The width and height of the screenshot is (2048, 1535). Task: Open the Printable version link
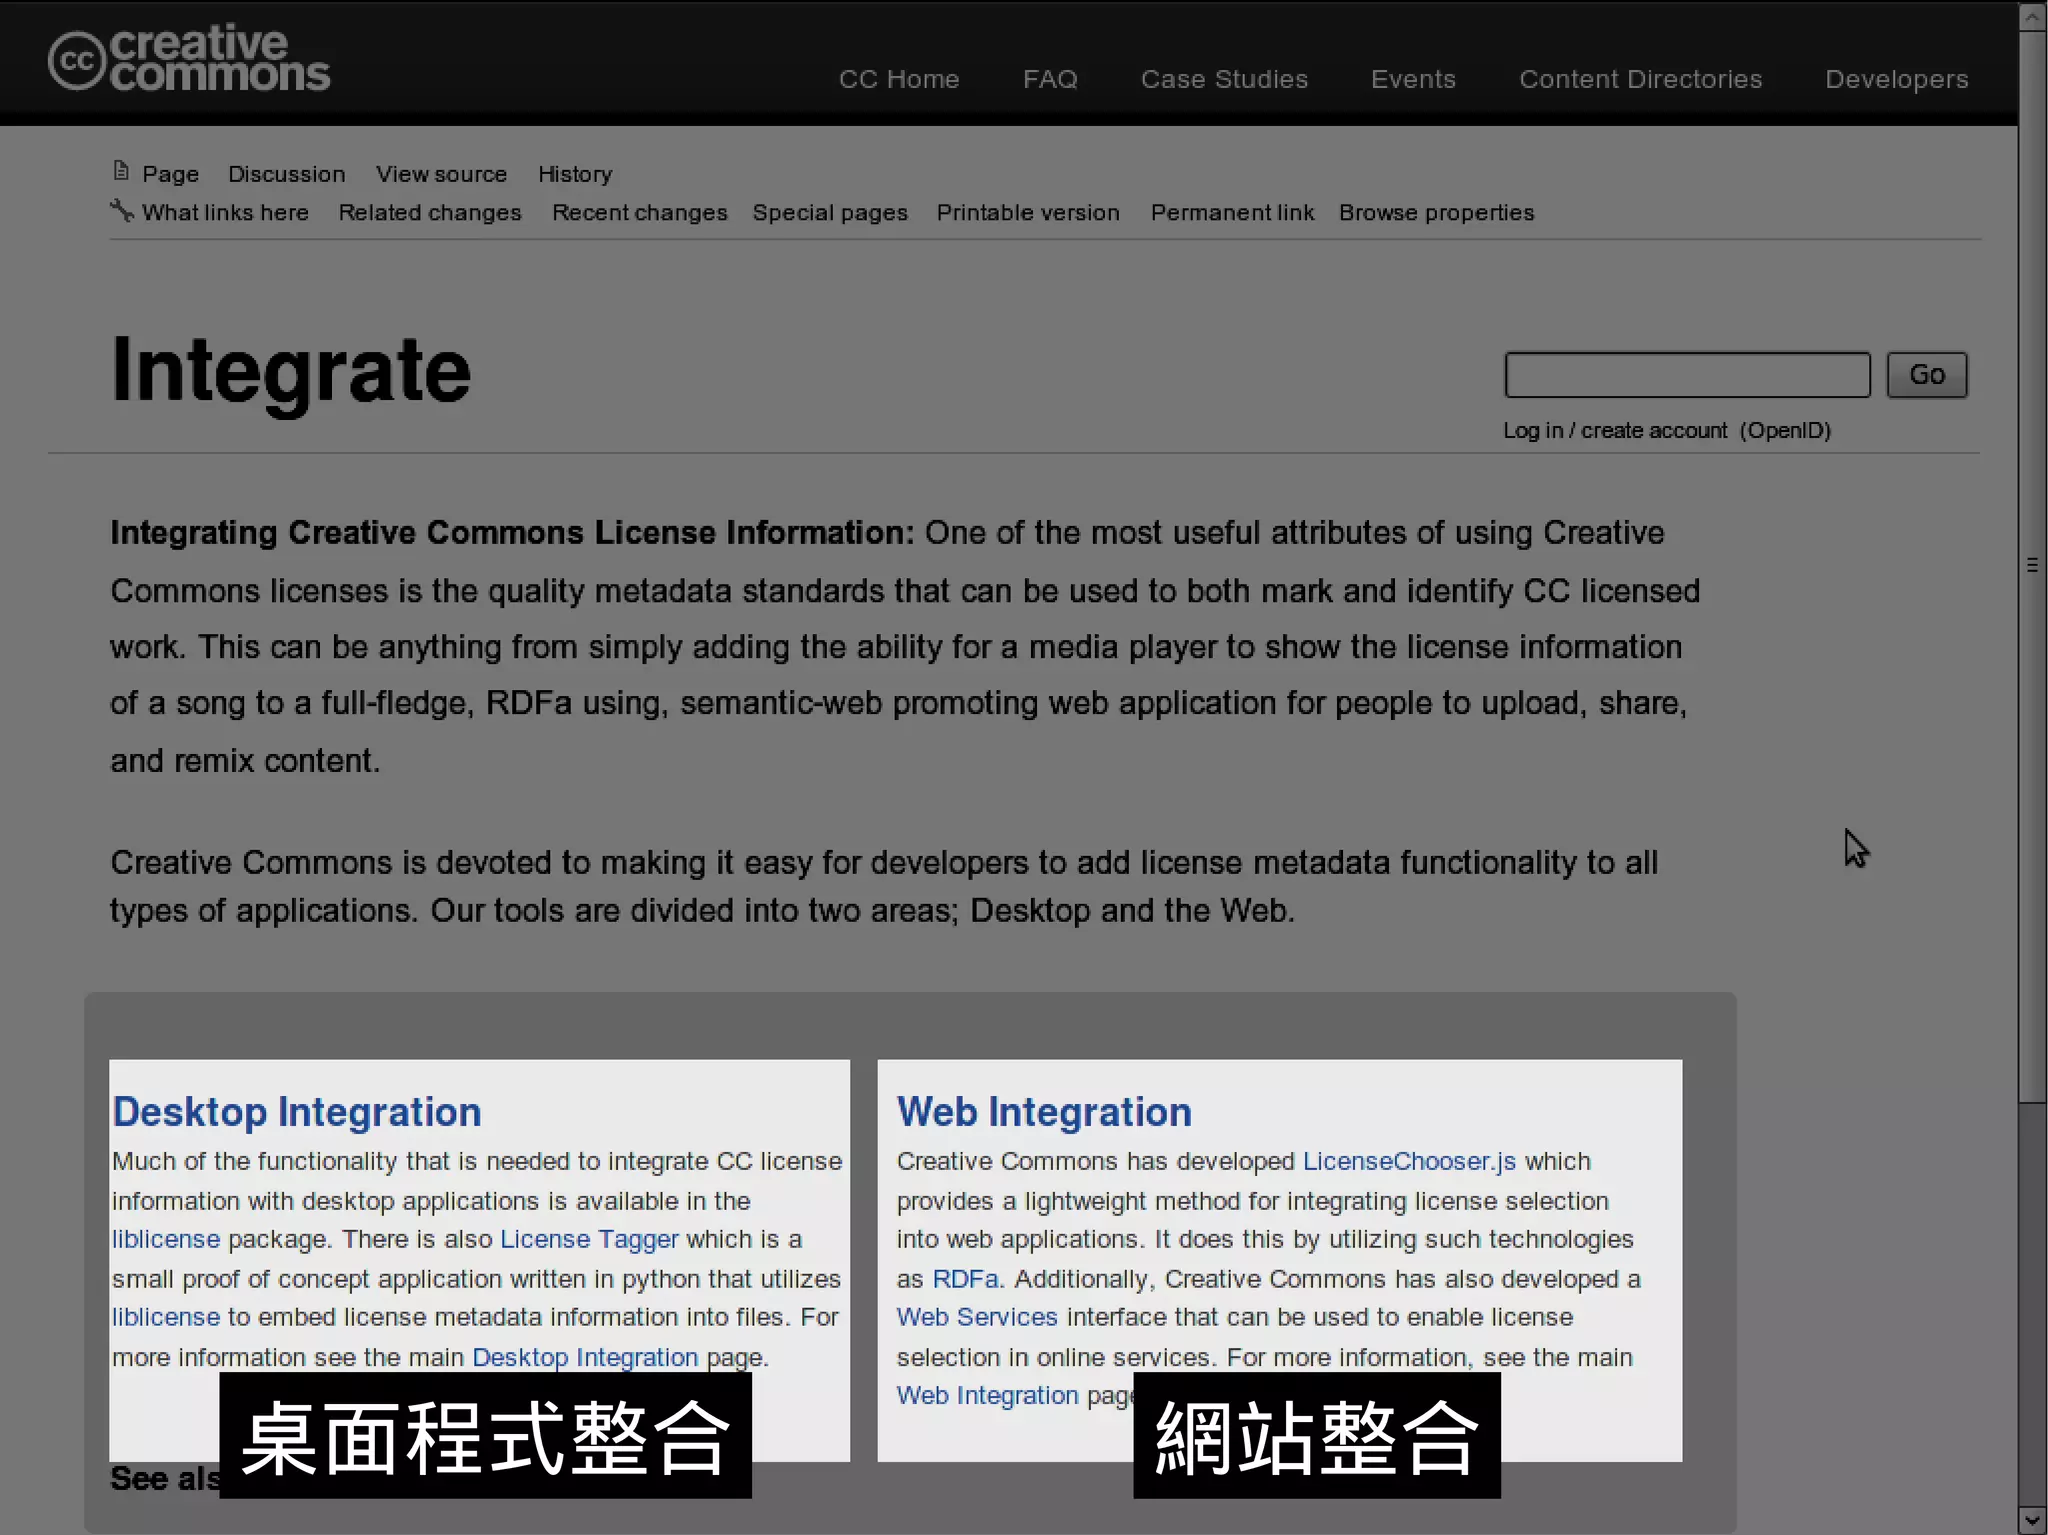click(1028, 212)
